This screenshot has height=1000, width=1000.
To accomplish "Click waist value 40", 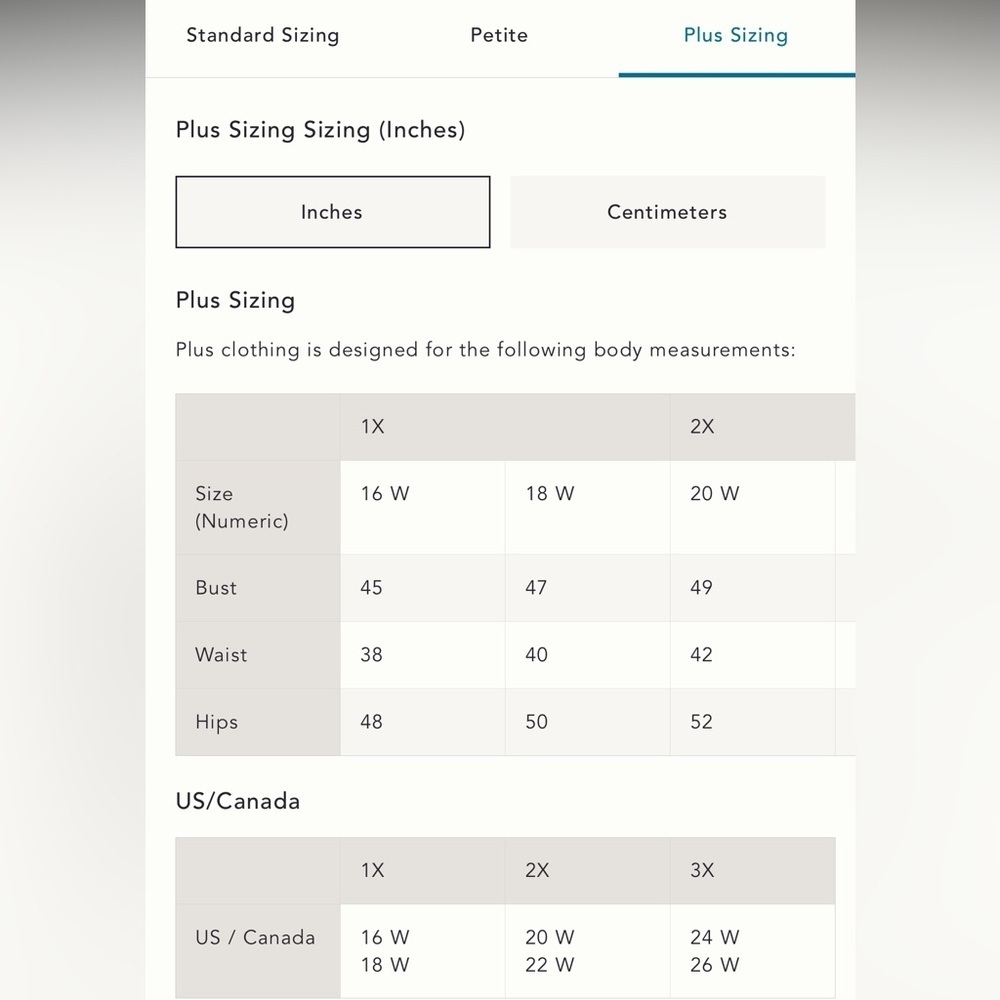I will pyautogui.click(x=587, y=655).
